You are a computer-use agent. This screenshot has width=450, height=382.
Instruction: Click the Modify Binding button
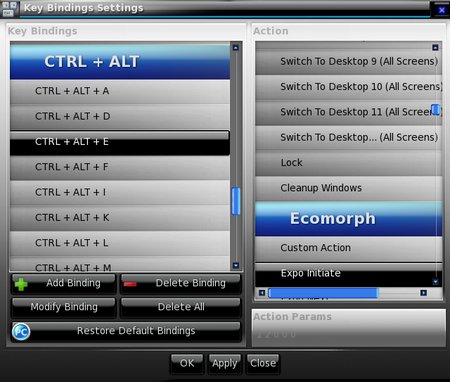point(64,307)
